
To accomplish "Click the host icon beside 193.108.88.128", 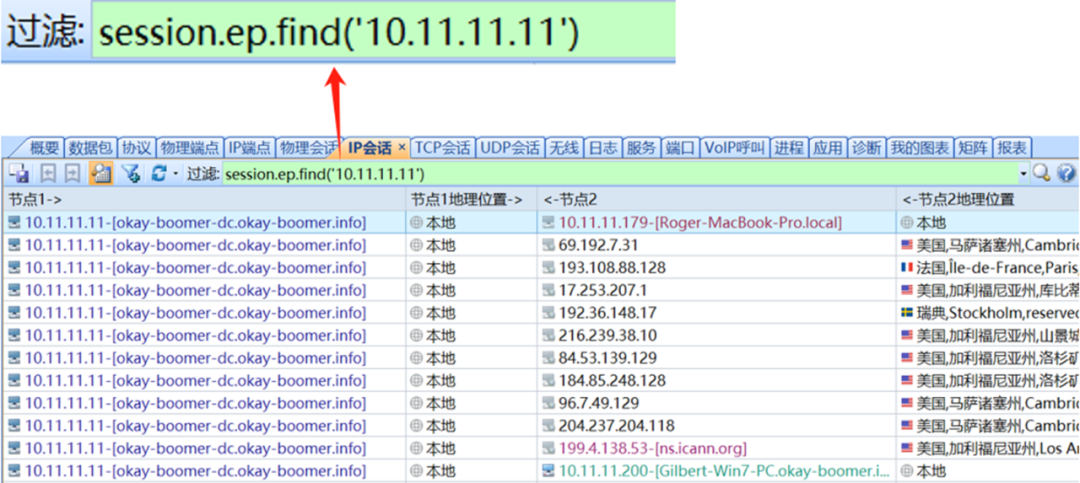I will [x=549, y=267].
